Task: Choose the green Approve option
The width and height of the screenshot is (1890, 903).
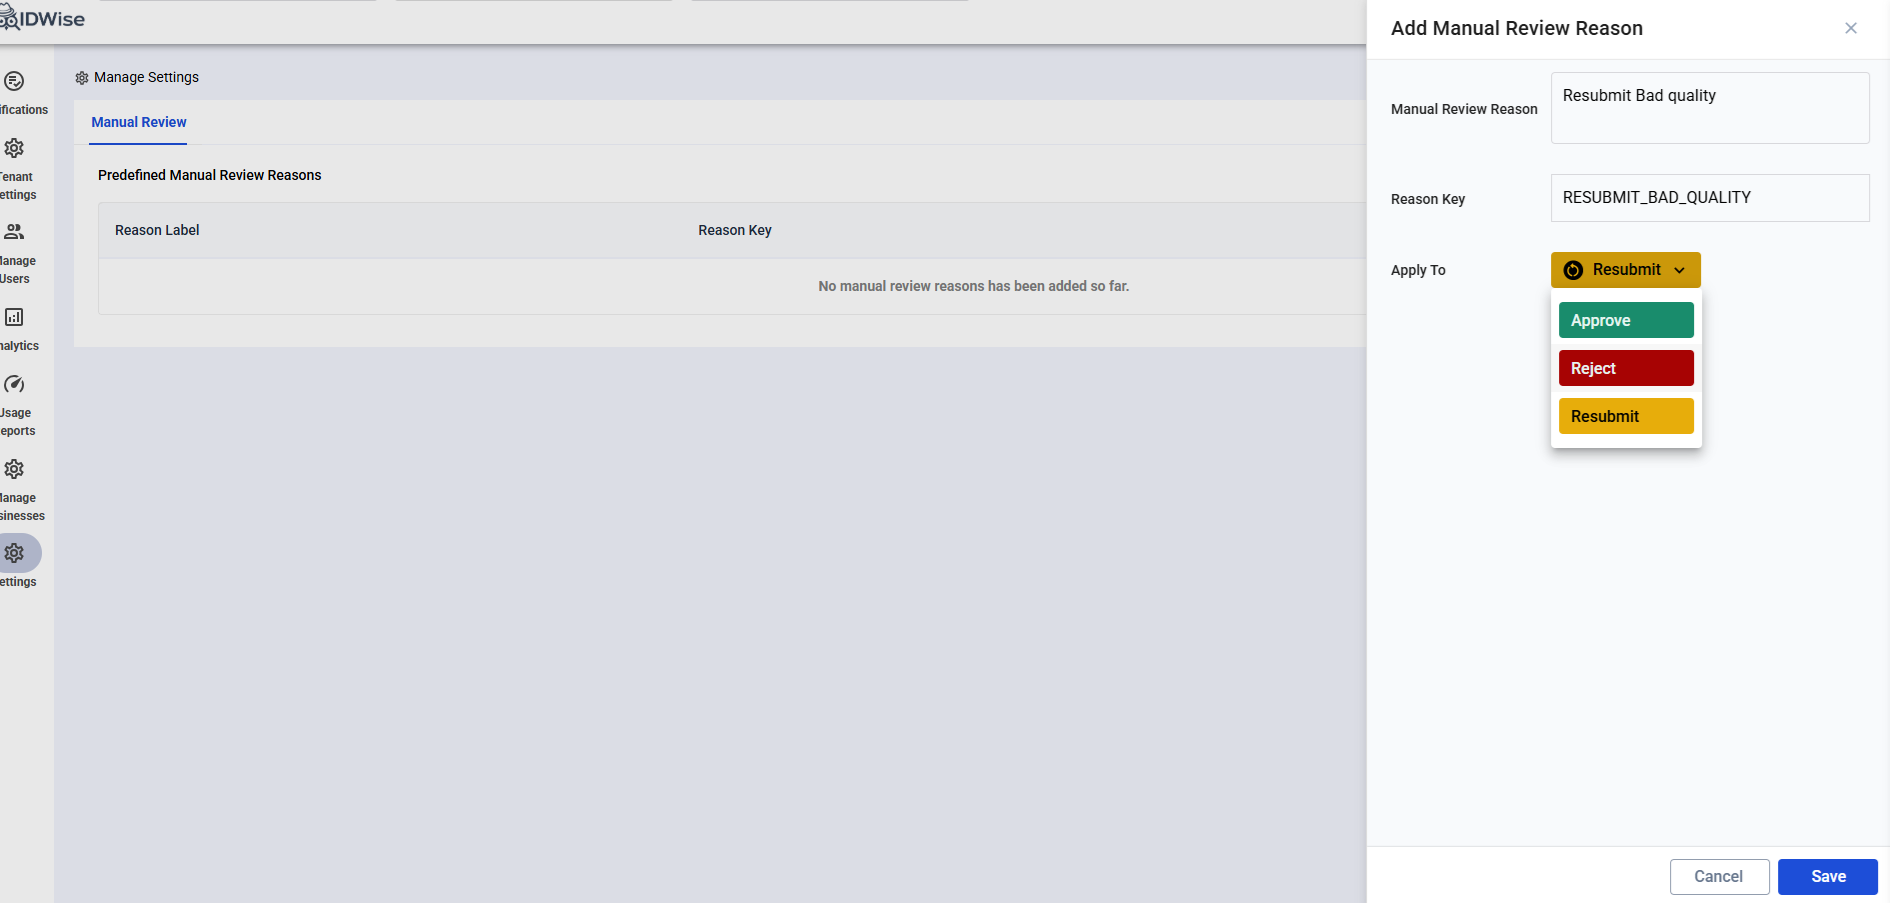Action: pos(1626,320)
